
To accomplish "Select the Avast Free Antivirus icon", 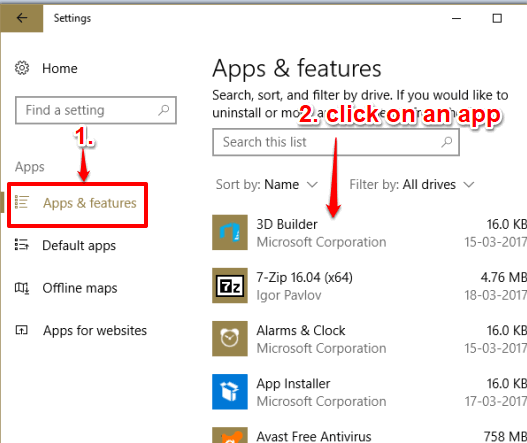I will [230, 435].
